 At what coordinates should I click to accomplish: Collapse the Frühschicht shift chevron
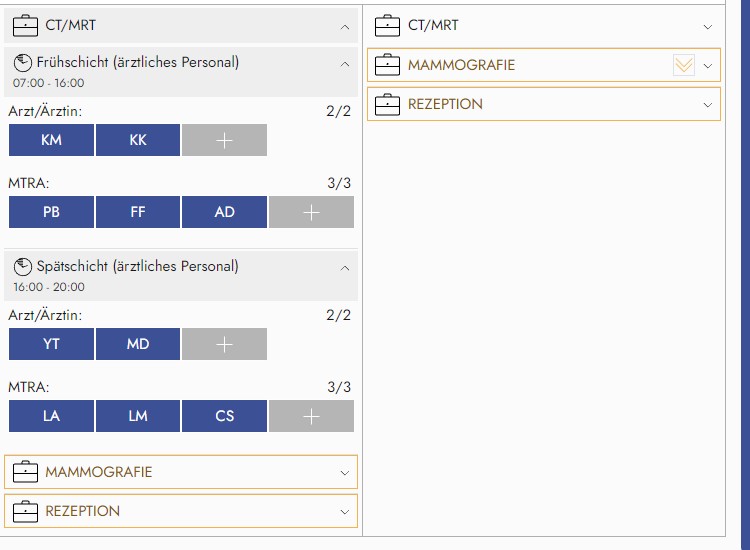pyautogui.click(x=345, y=64)
